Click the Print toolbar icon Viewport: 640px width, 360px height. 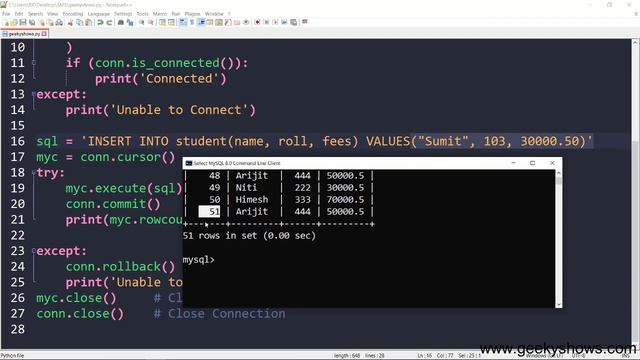[59, 22]
